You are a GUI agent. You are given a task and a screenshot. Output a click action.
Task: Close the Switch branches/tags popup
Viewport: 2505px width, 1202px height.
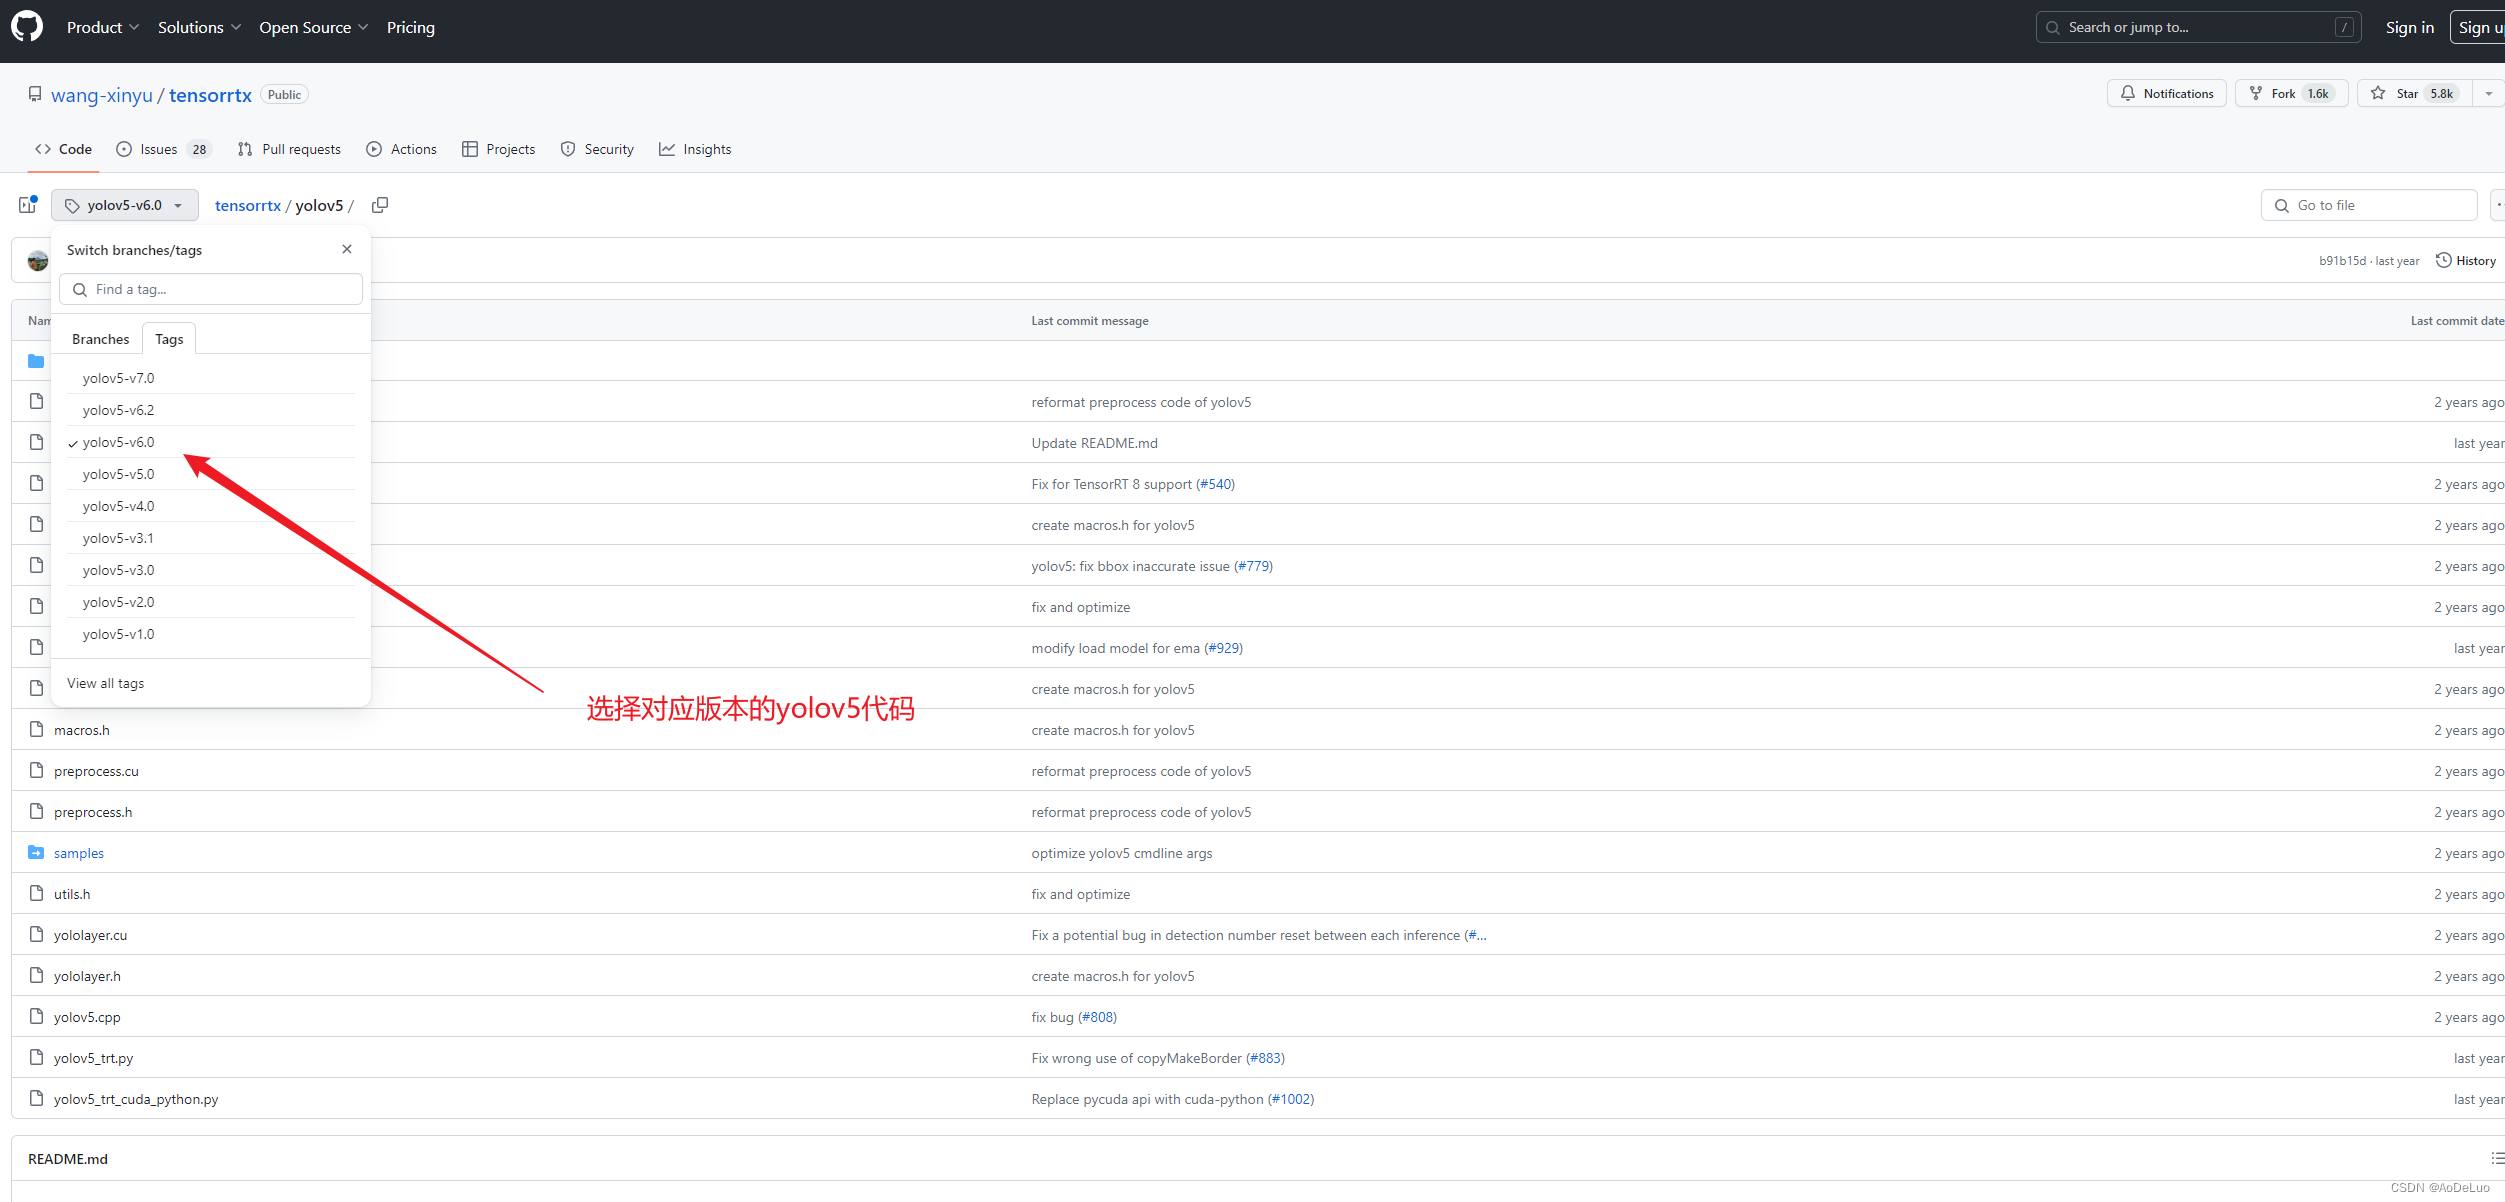[347, 249]
